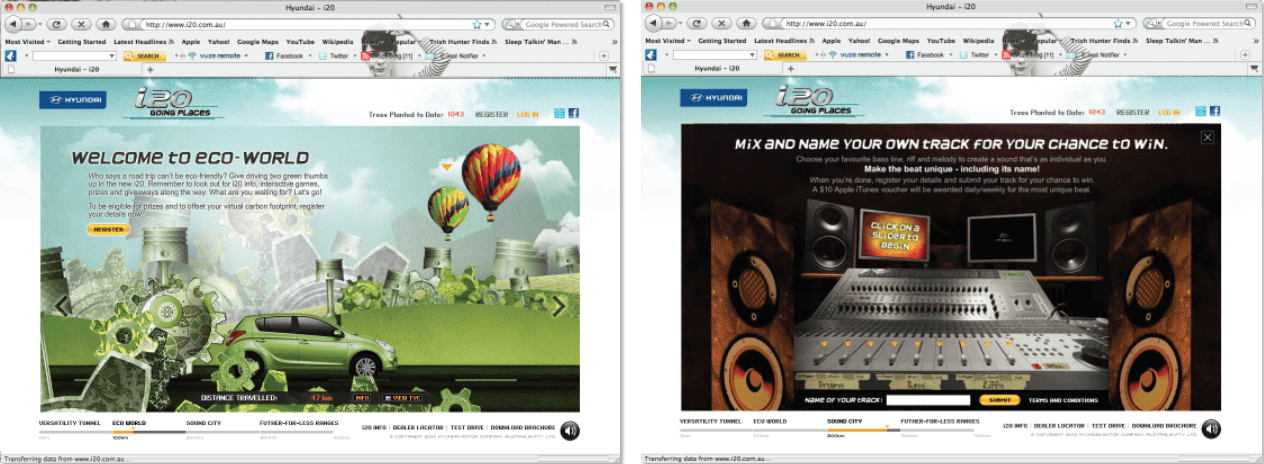This screenshot has height=464, width=1264.
Task: Click Submit under the mixing desk
Action: pos(998,399)
